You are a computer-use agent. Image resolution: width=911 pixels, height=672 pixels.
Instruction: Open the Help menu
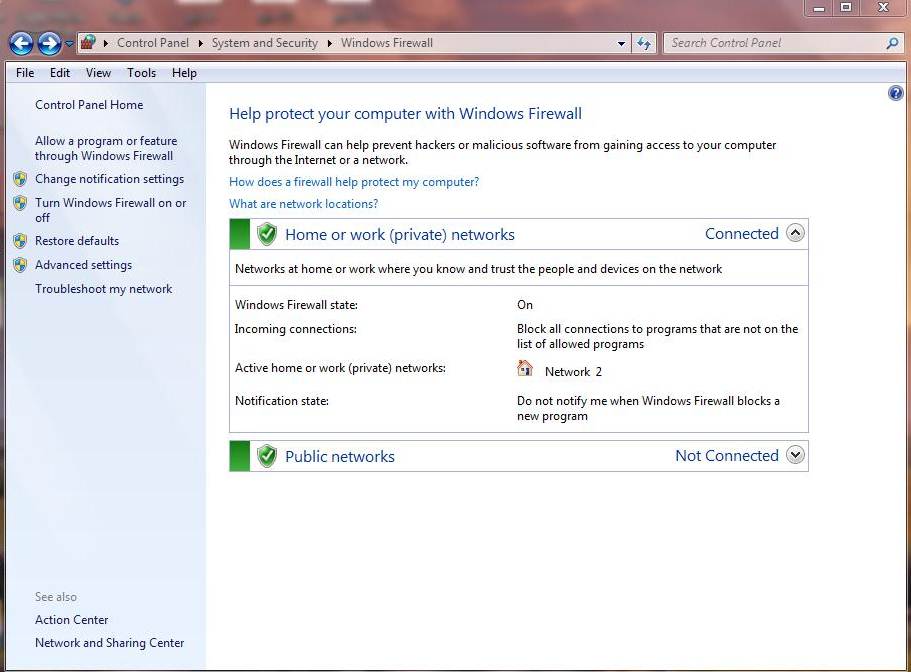tap(184, 73)
